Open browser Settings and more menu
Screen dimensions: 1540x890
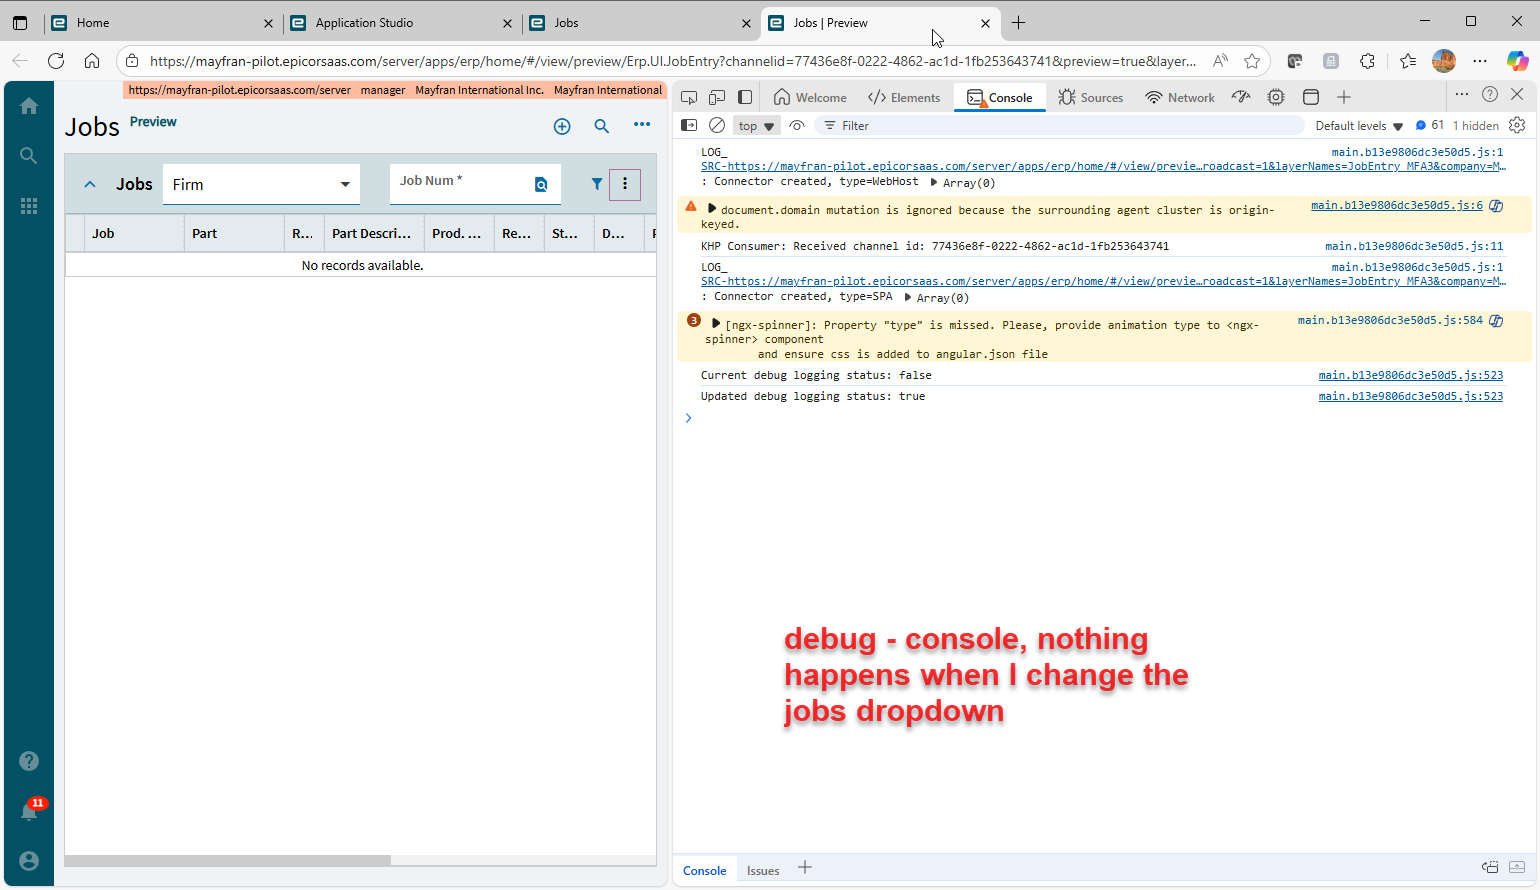(1481, 61)
